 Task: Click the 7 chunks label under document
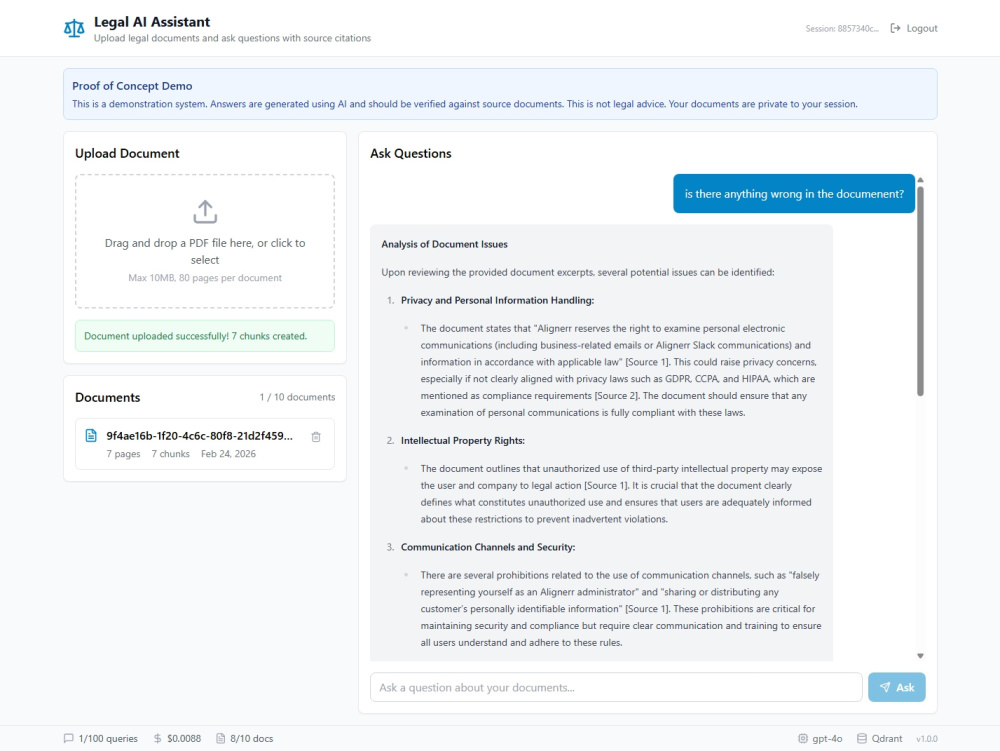(170, 454)
